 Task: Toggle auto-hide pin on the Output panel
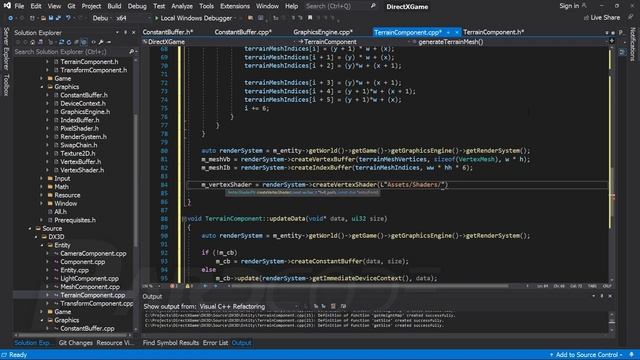(x=602, y=296)
